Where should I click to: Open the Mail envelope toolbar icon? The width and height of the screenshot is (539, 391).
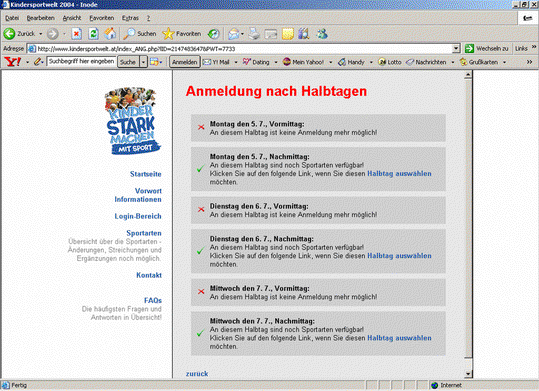click(233, 34)
